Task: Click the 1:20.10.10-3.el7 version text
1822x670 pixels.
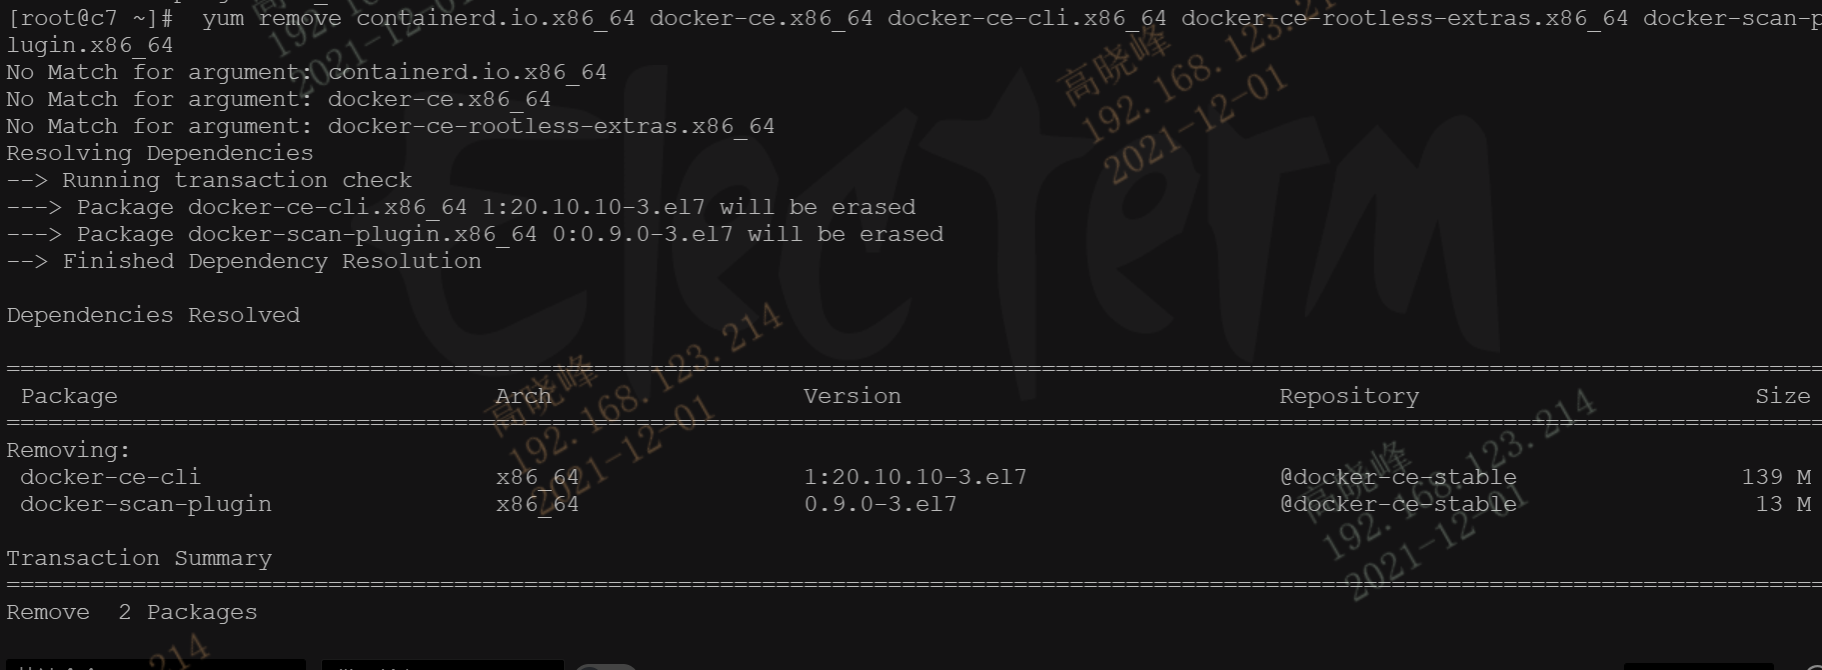Action: (915, 477)
